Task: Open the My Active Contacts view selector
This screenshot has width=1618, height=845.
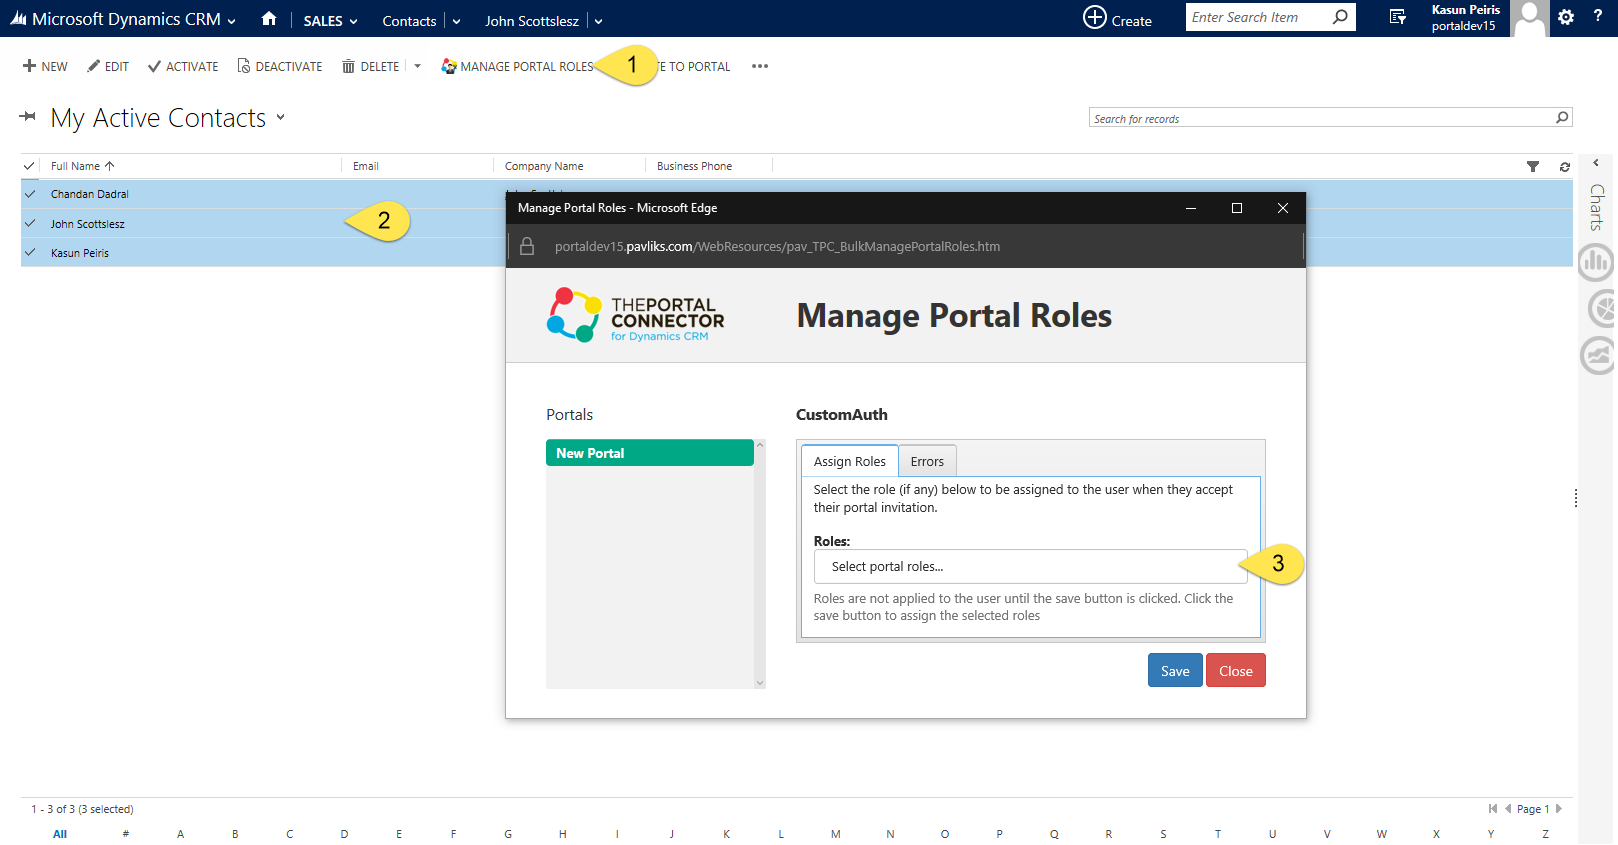Action: (281, 117)
